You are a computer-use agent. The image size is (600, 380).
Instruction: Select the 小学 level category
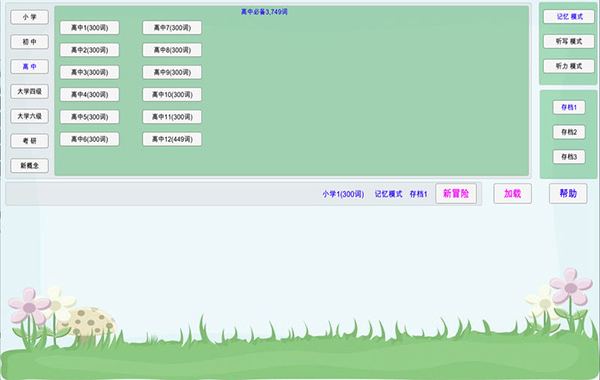pyautogui.click(x=29, y=17)
